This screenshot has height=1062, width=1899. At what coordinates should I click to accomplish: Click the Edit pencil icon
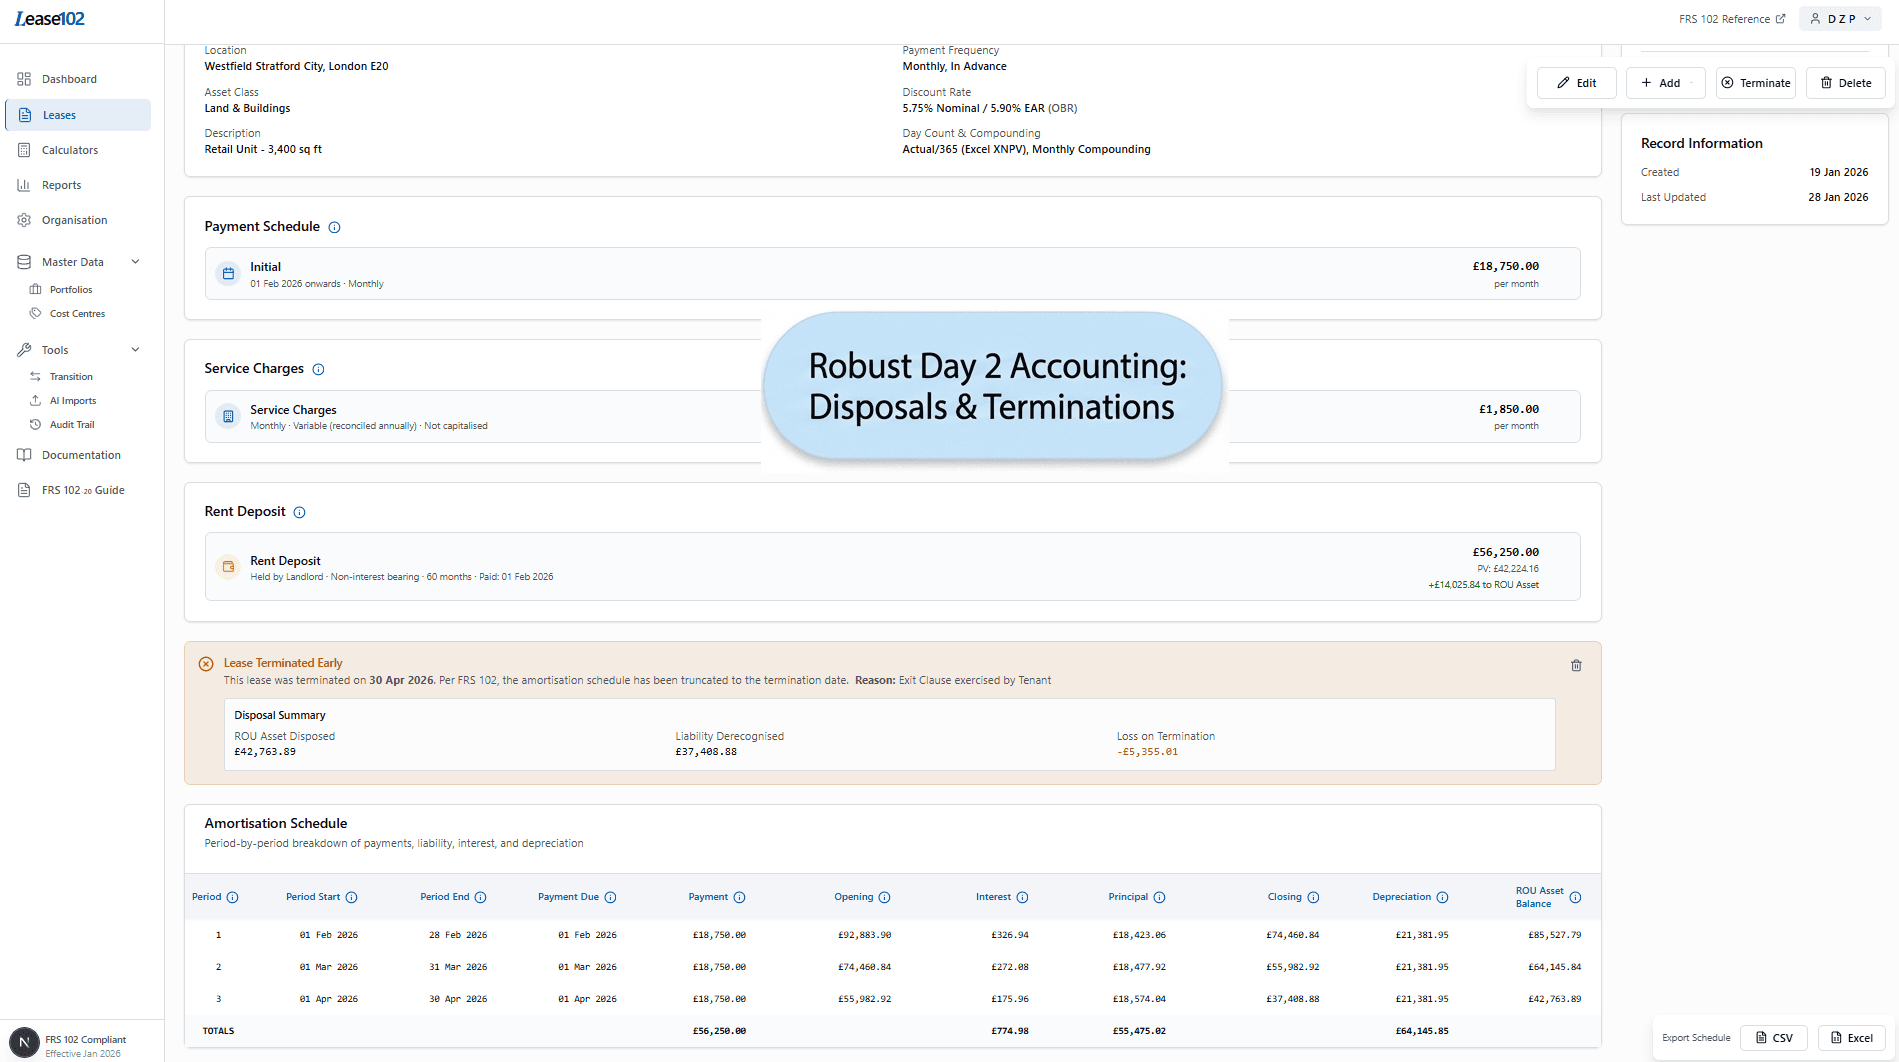pos(1563,82)
